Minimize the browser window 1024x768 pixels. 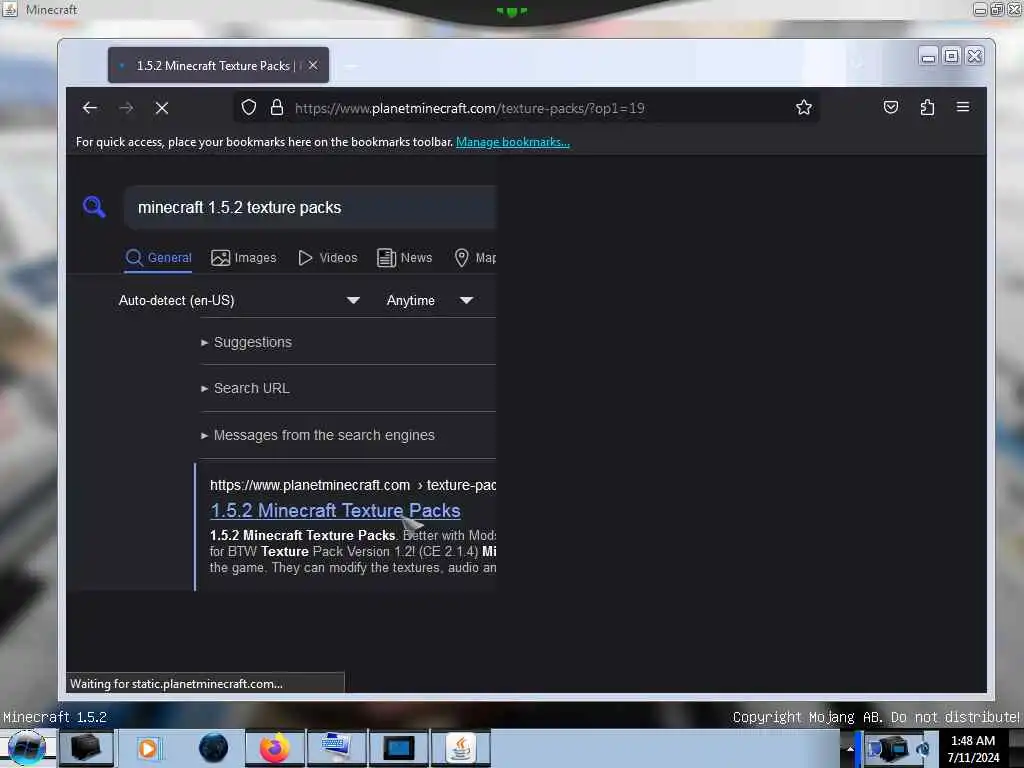[928, 57]
